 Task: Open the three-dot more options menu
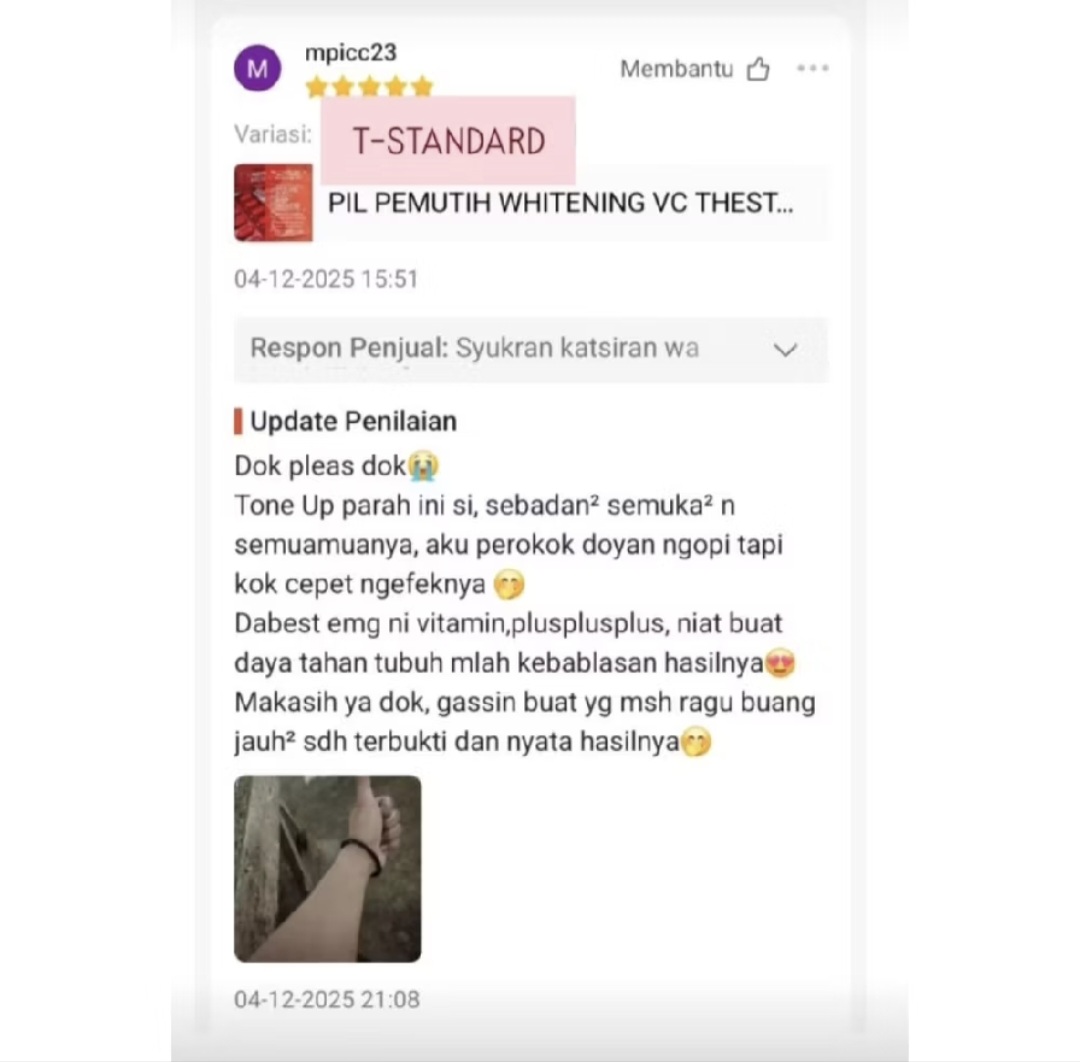pyautogui.click(x=813, y=68)
